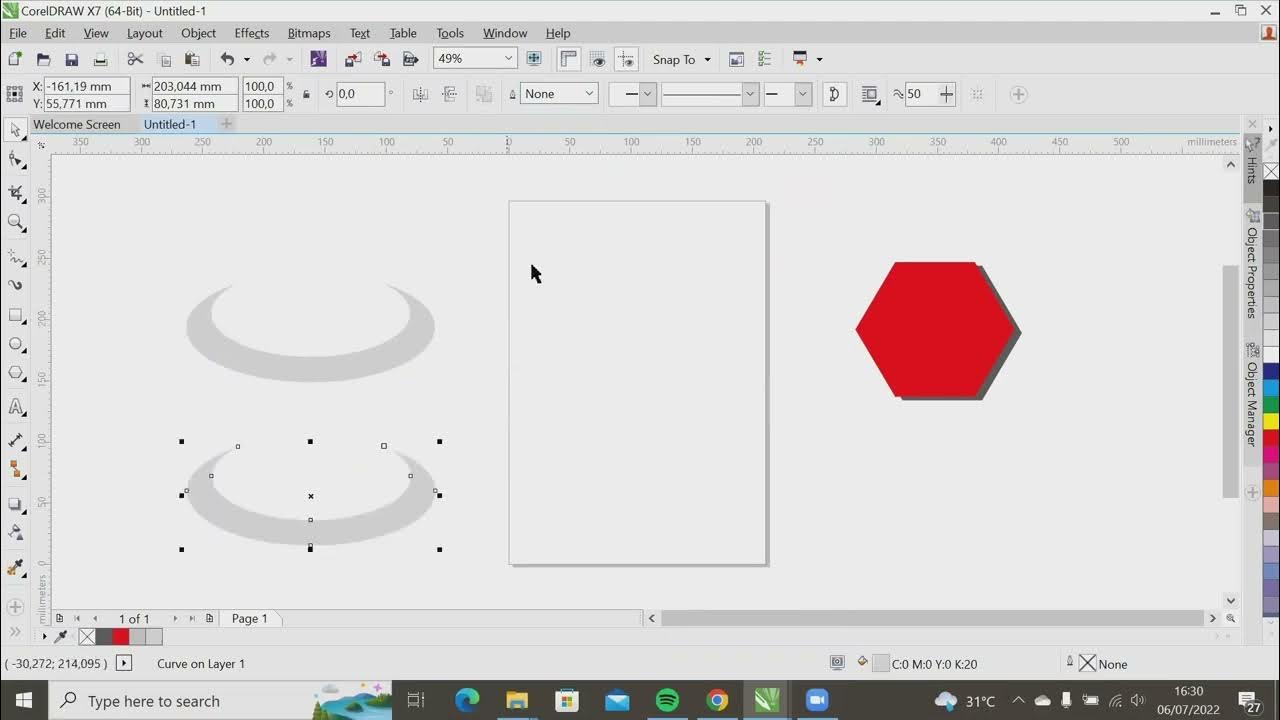The image size is (1280, 720).
Task: Select the Polygon tool
Action: 16,373
